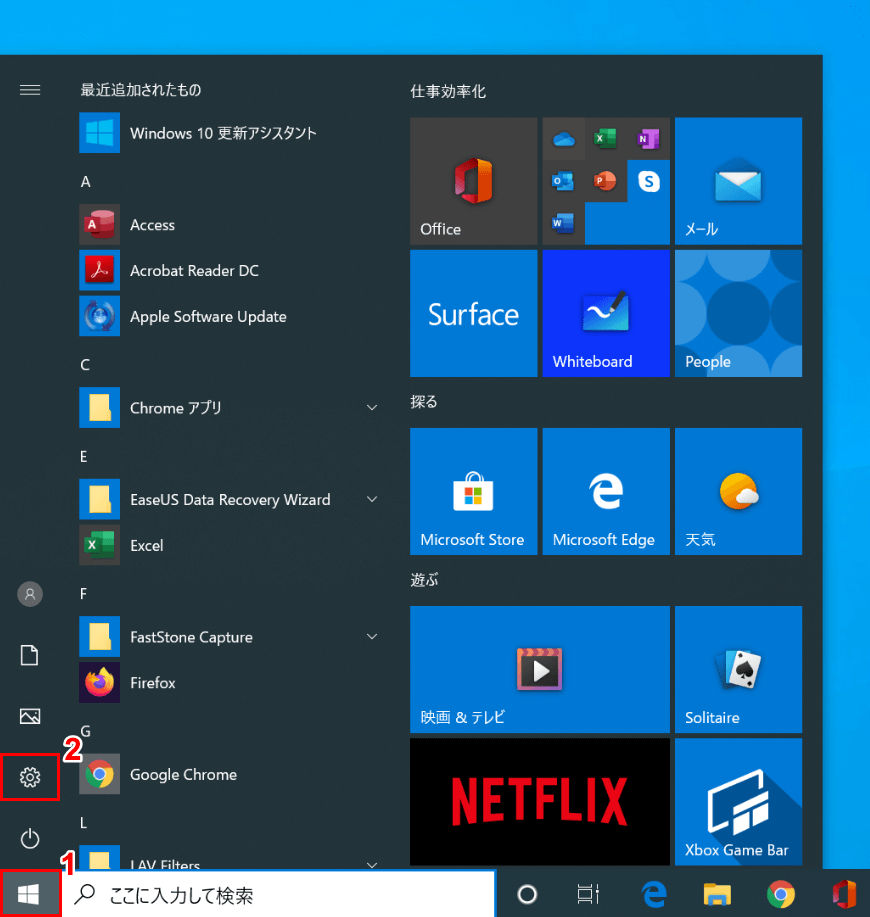Open OneDrive in the Office tile group
Screen dimensions: 870x917
564,139
